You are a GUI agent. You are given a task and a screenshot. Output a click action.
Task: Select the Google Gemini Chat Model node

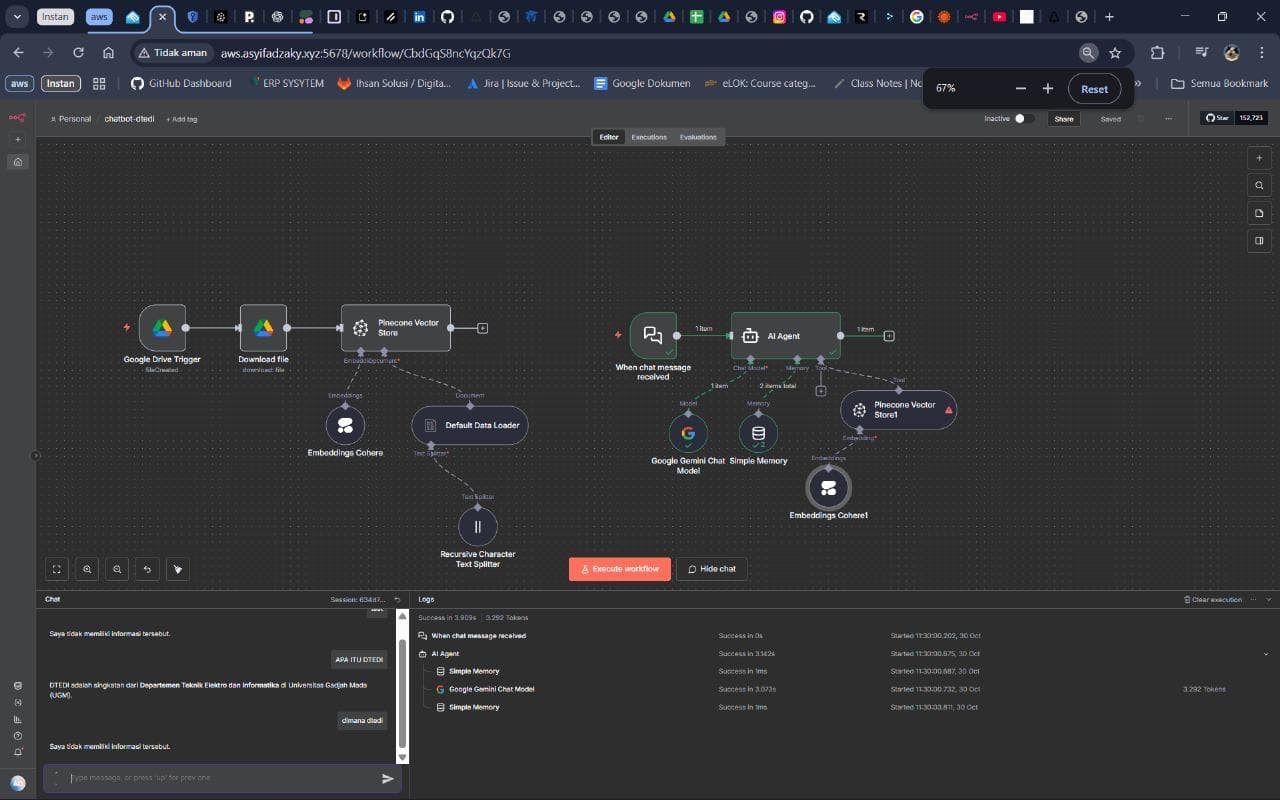tap(687, 433)
